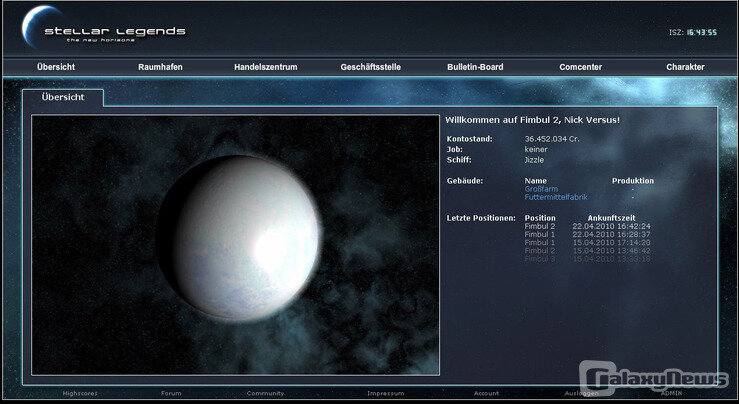
Task: Click the Fimbul 1 row at 16:28:37
Action: pos(587,235)
